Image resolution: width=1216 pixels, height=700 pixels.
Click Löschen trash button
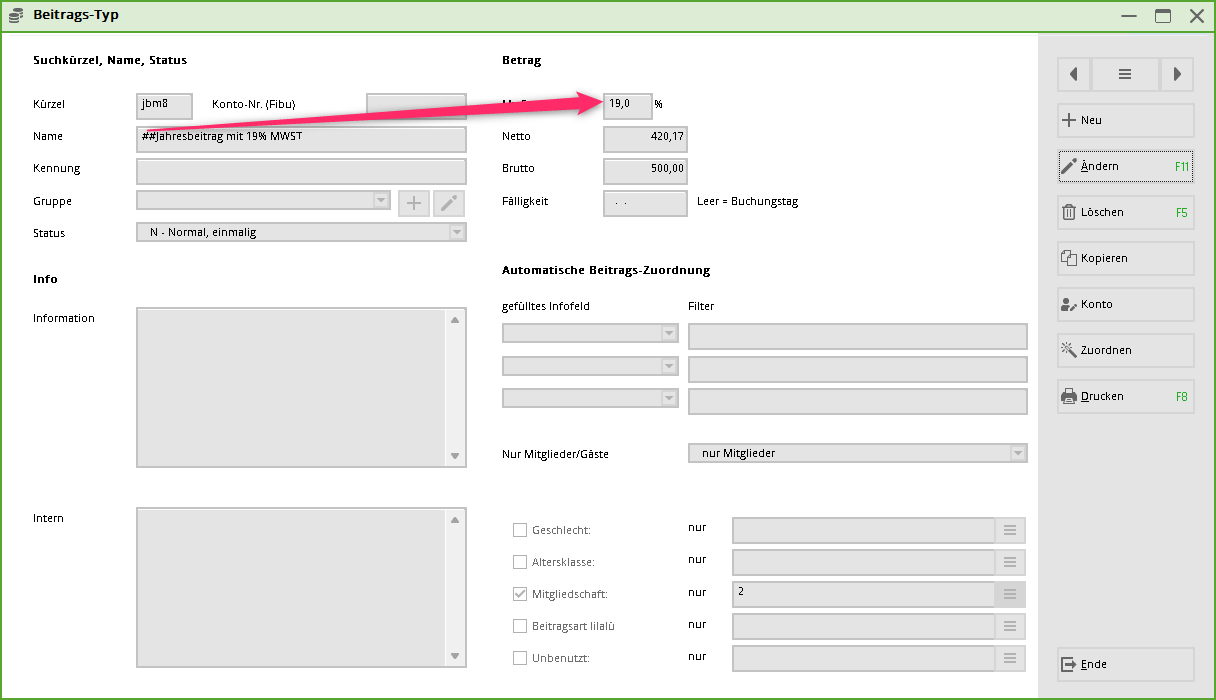[x=1125, y=212]
